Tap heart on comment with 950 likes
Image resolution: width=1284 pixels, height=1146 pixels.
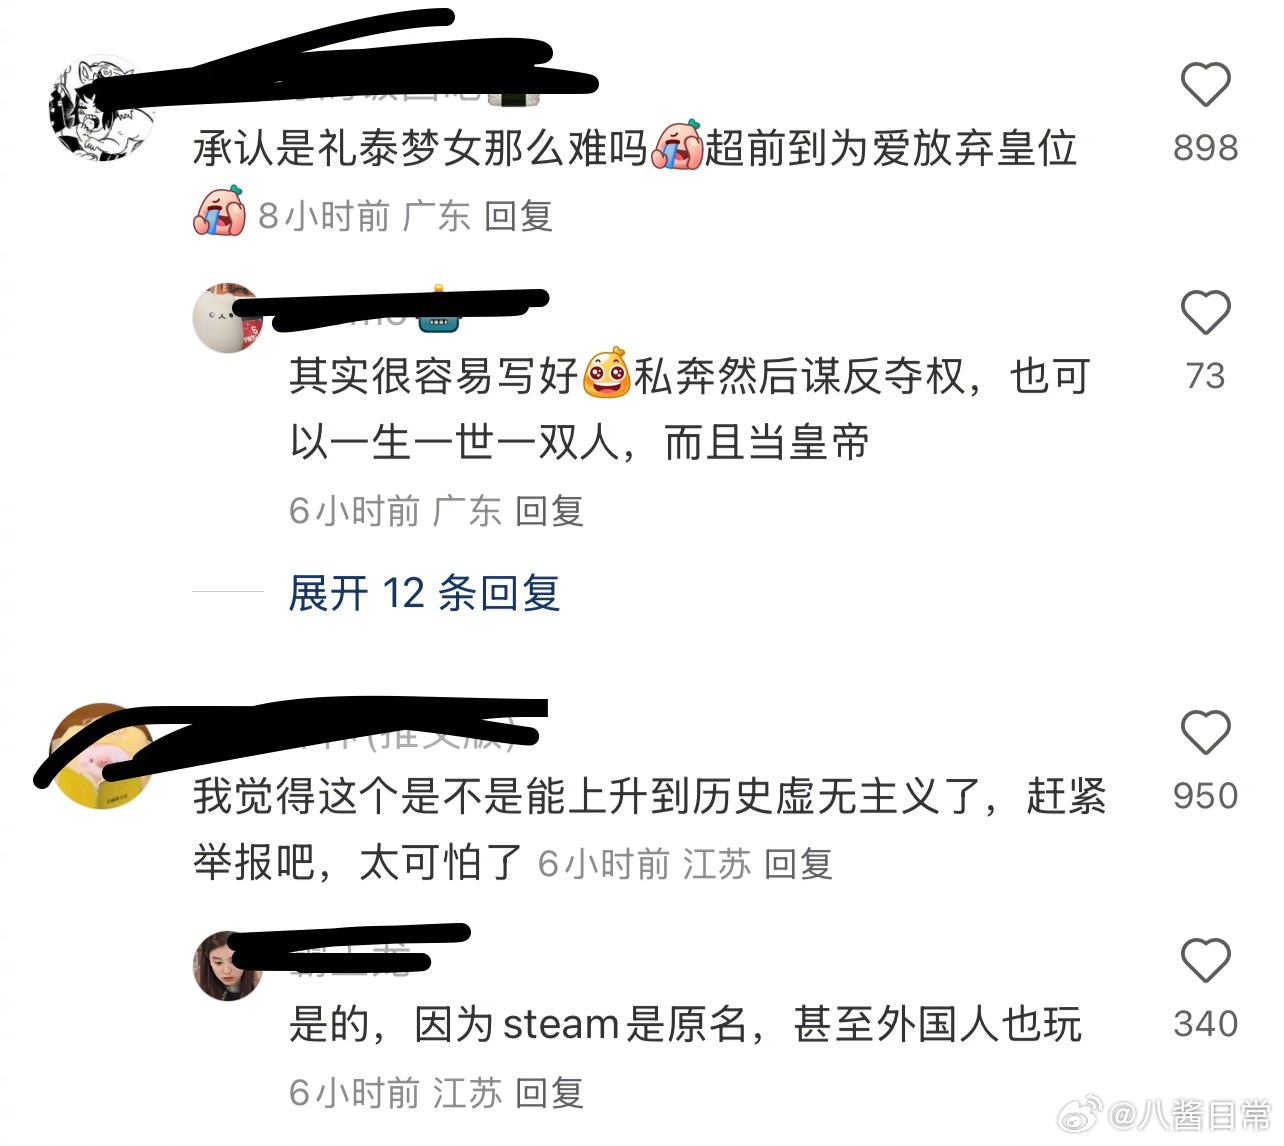point(1205,733)
